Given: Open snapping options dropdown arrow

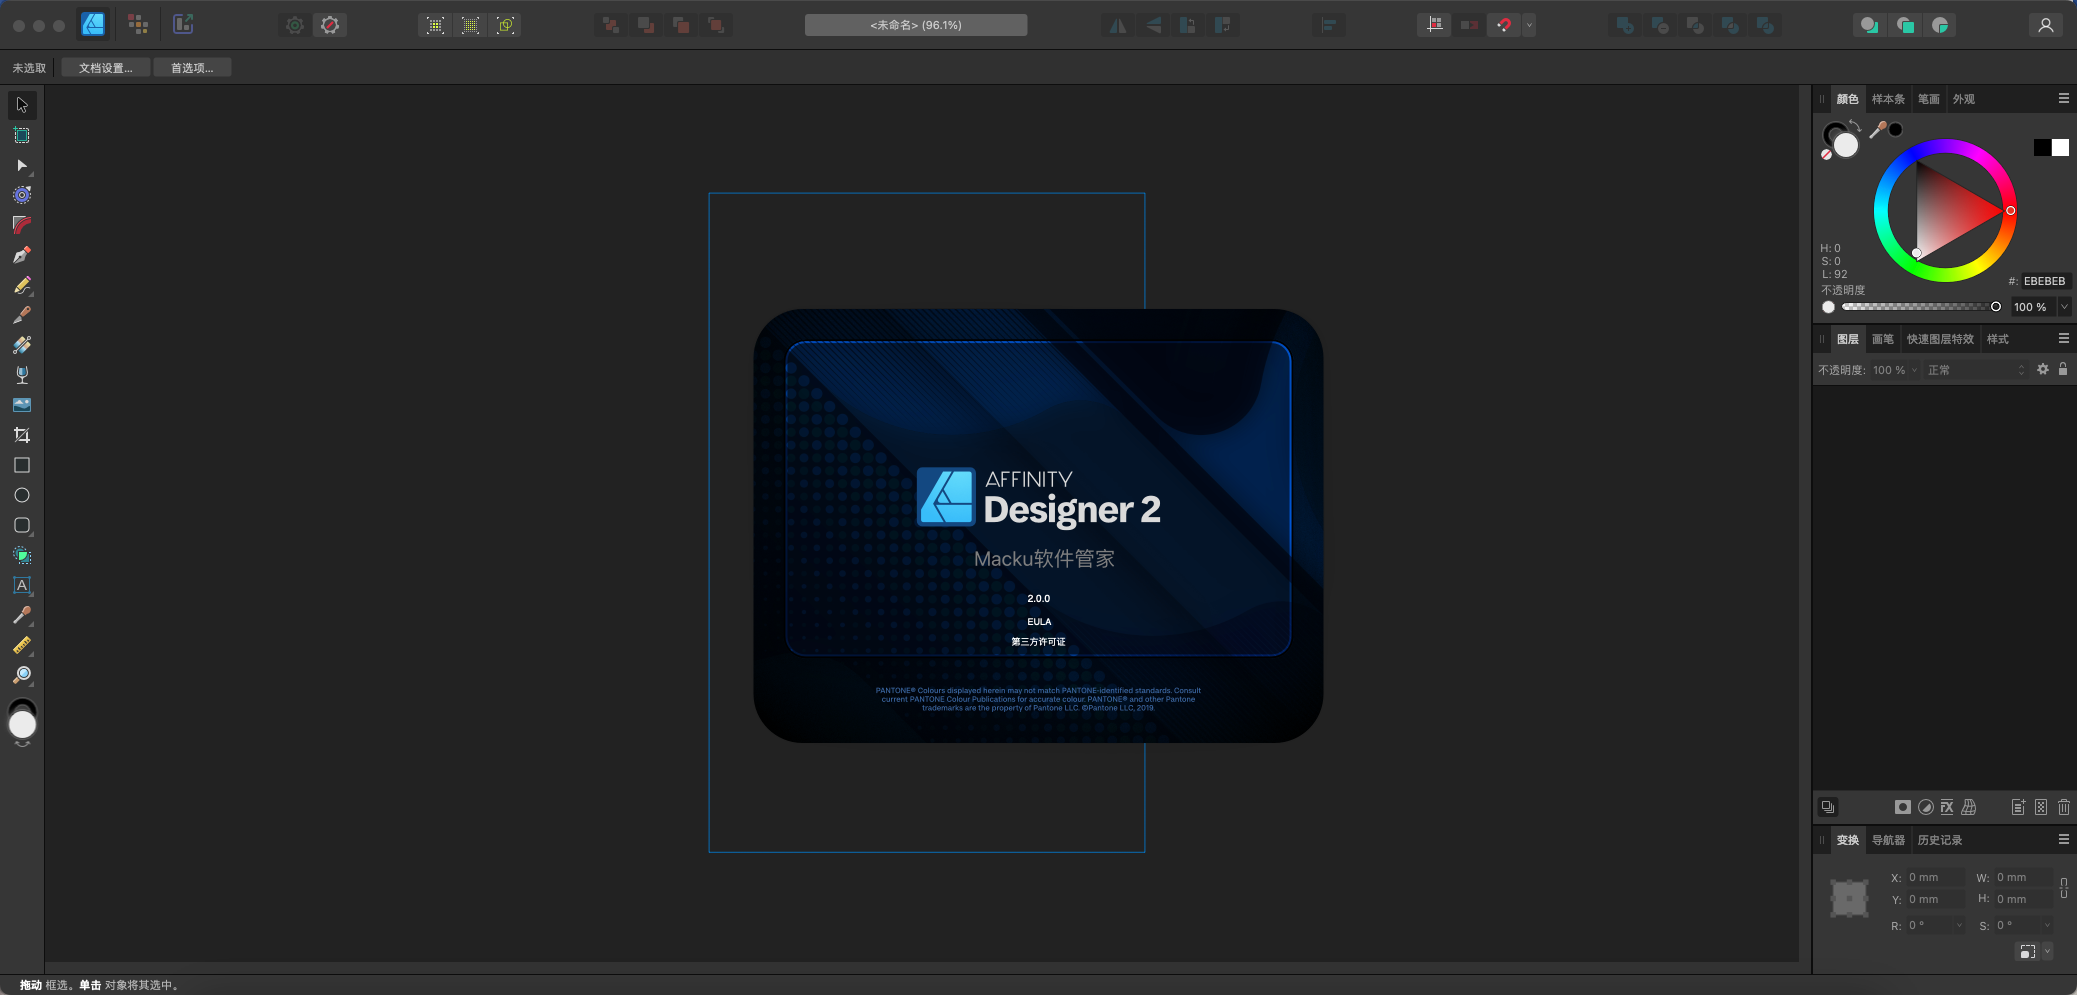Looking at the screenshot, I should (1529, 25).
